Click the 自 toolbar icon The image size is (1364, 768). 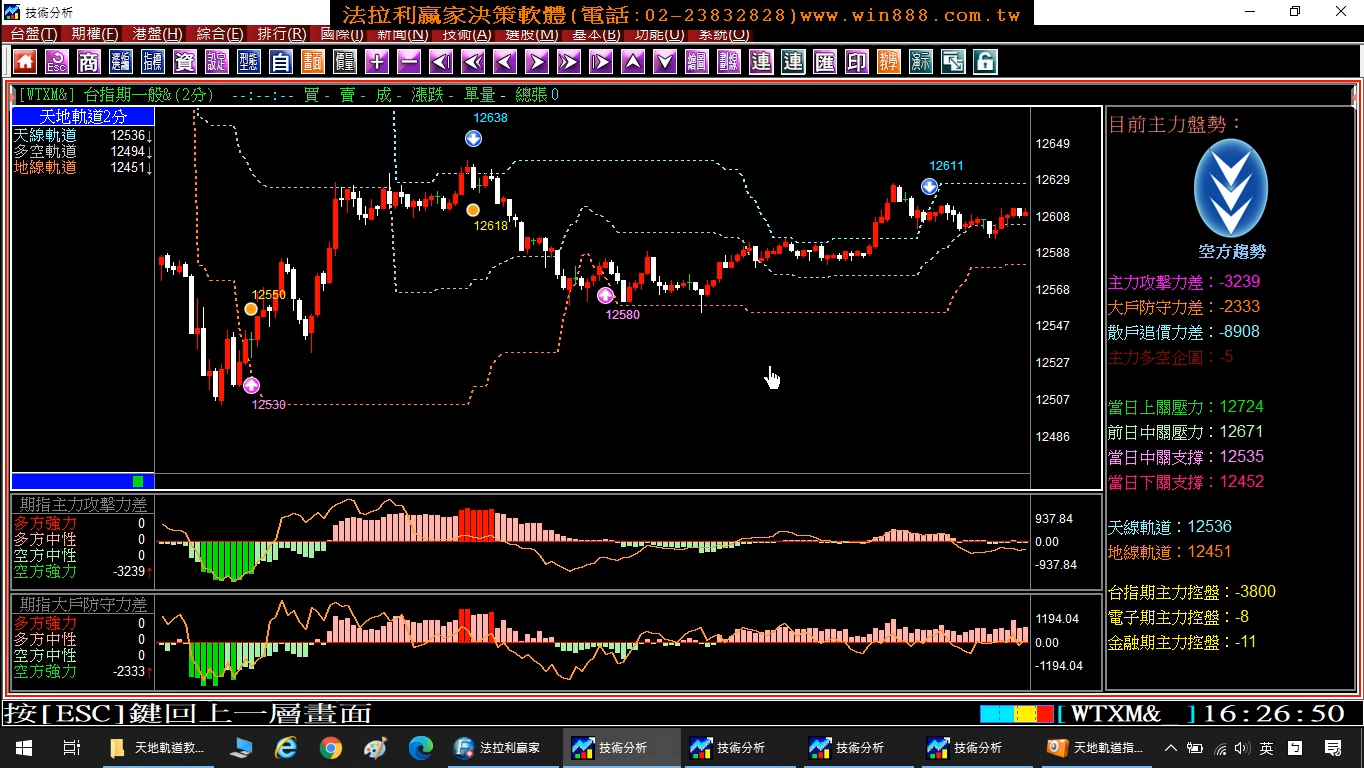click(281, 62)
